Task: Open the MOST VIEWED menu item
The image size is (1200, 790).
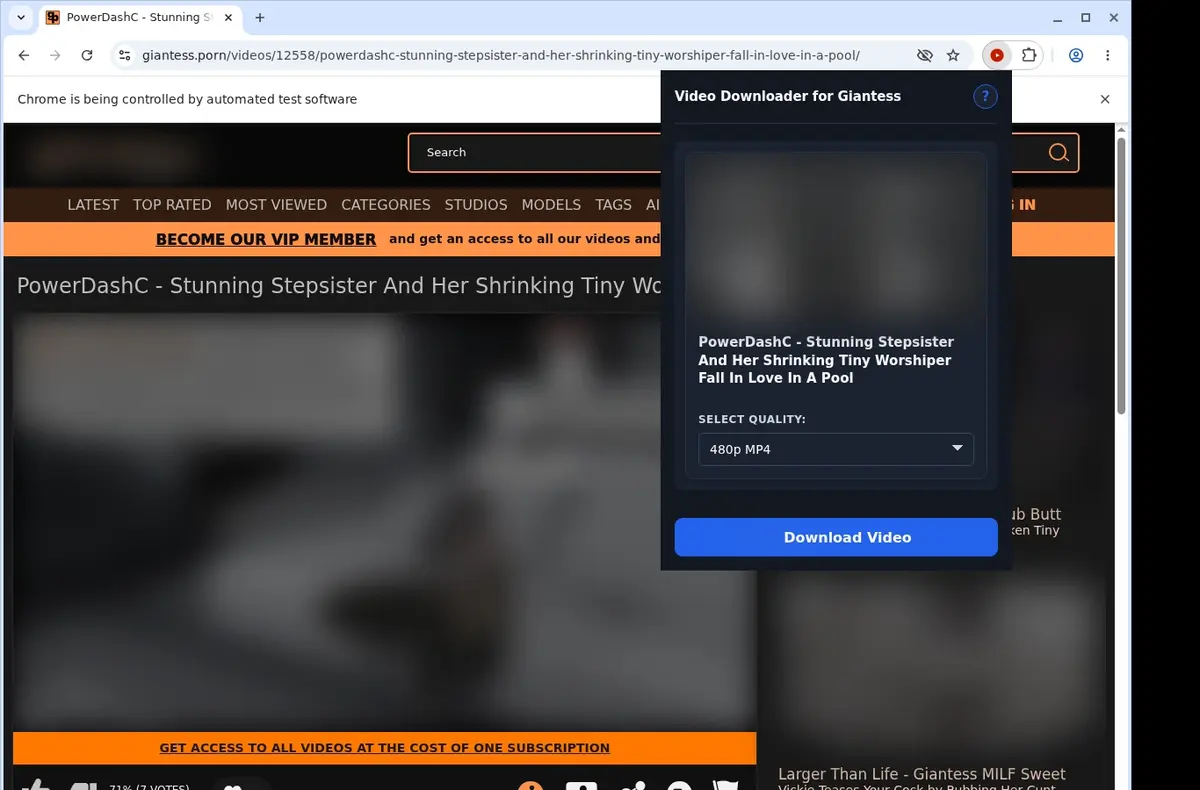Action: coord(276,204)
